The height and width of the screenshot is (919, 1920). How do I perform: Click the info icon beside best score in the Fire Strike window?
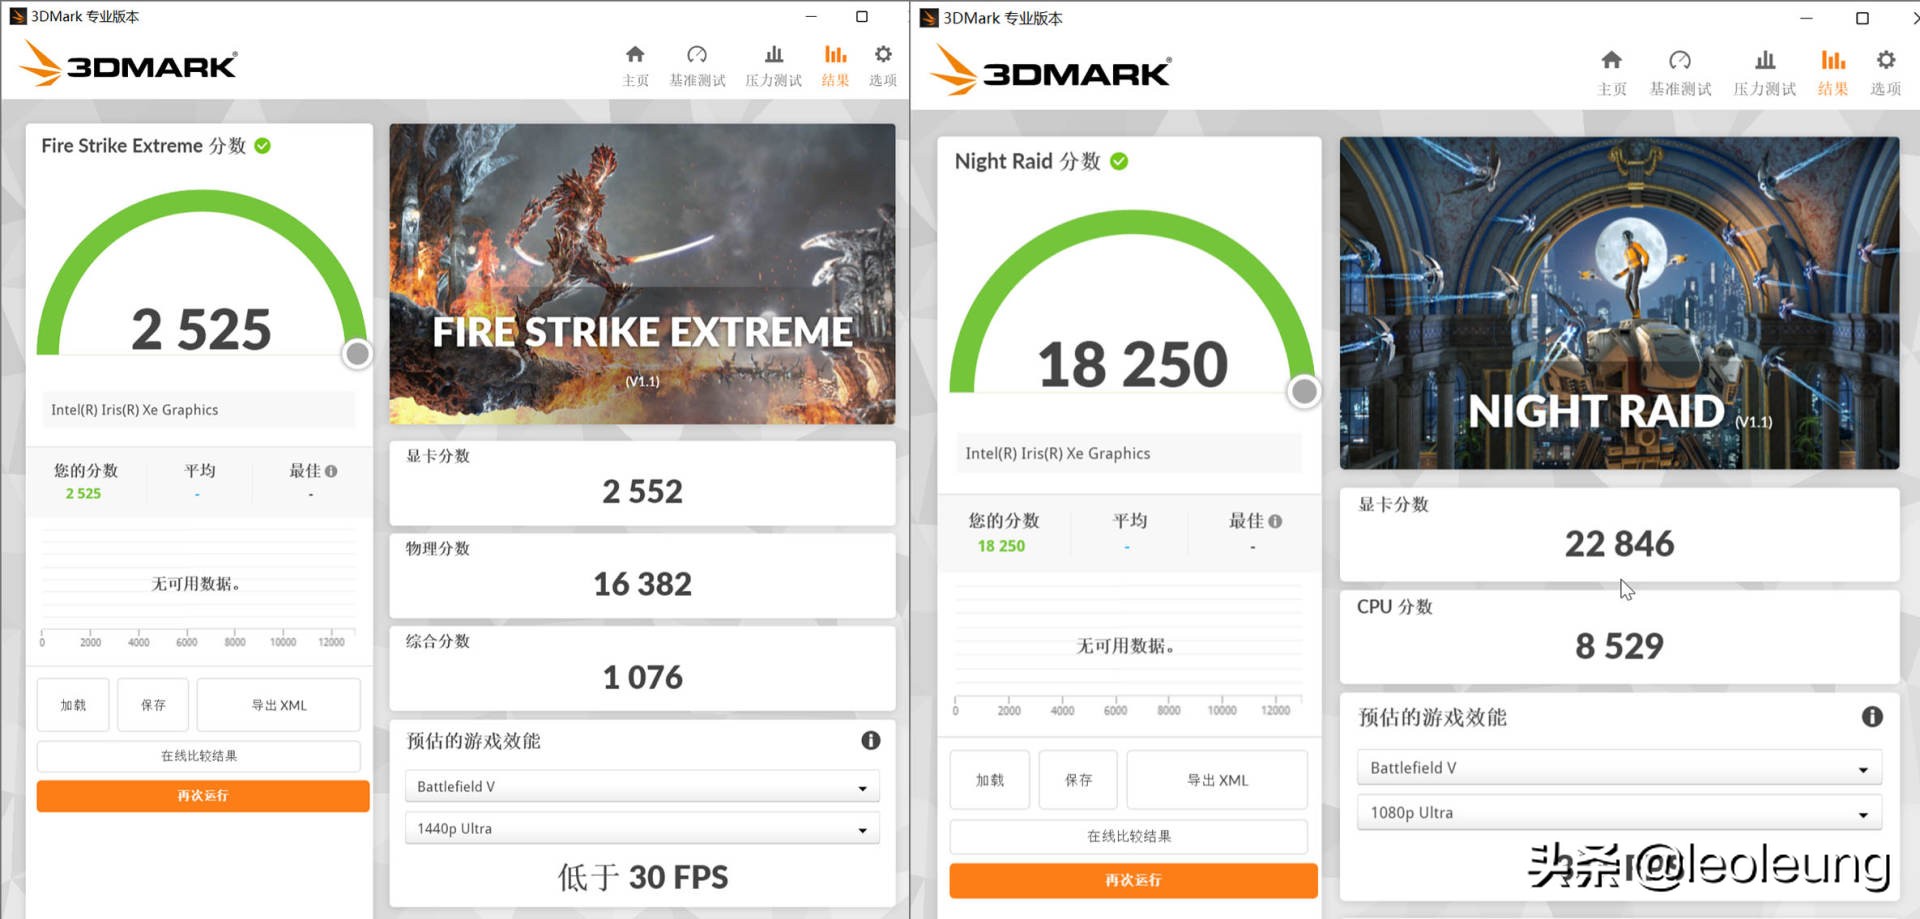point(331,471)
